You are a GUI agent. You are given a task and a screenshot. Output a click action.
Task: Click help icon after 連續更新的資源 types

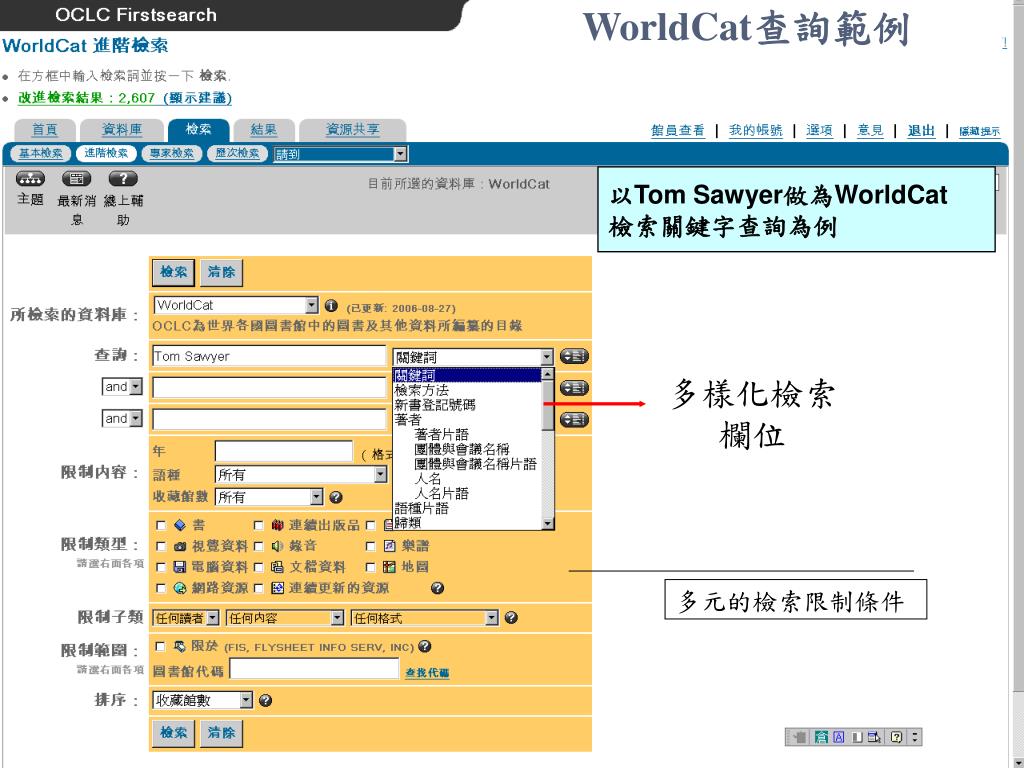point(438,588)
